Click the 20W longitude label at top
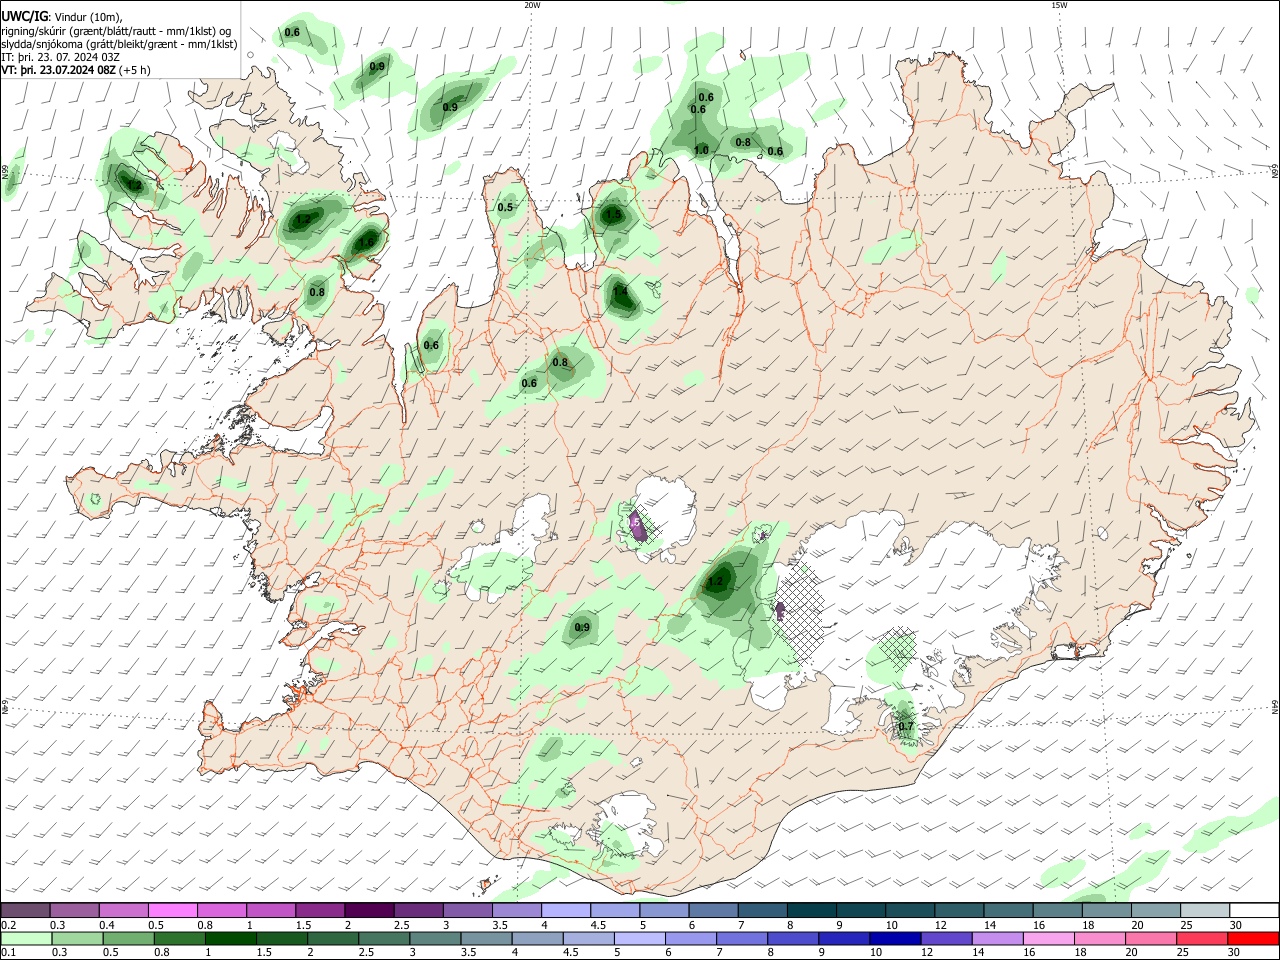This screenshot has width=1280, height=960. [x=533, y=5]
